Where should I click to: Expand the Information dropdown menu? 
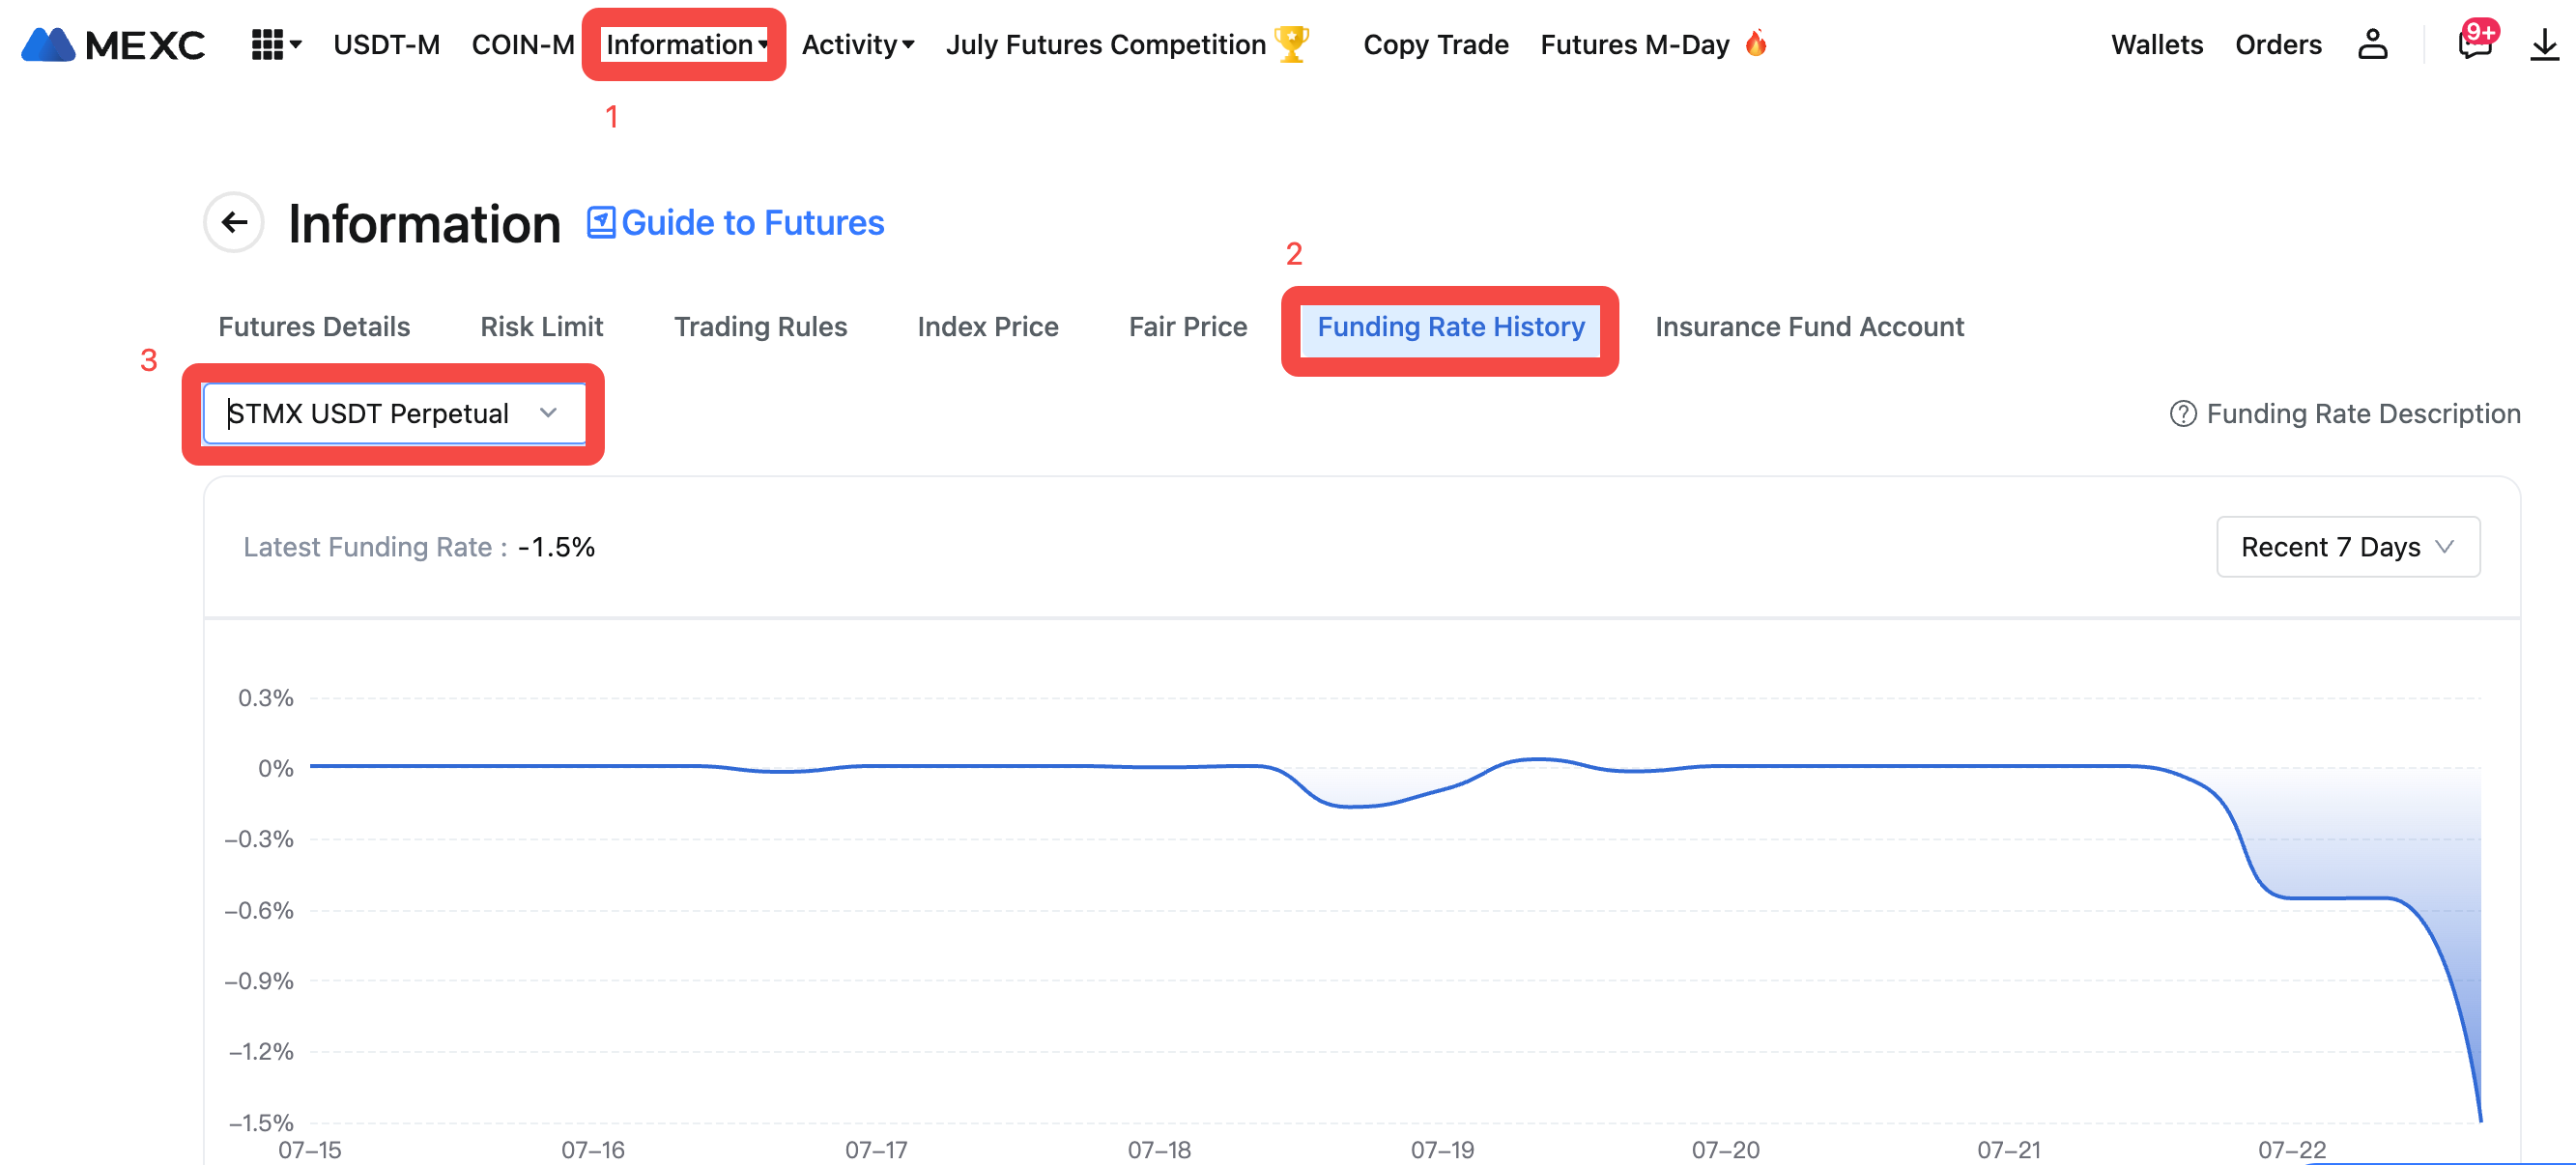(x=685, y=44)
